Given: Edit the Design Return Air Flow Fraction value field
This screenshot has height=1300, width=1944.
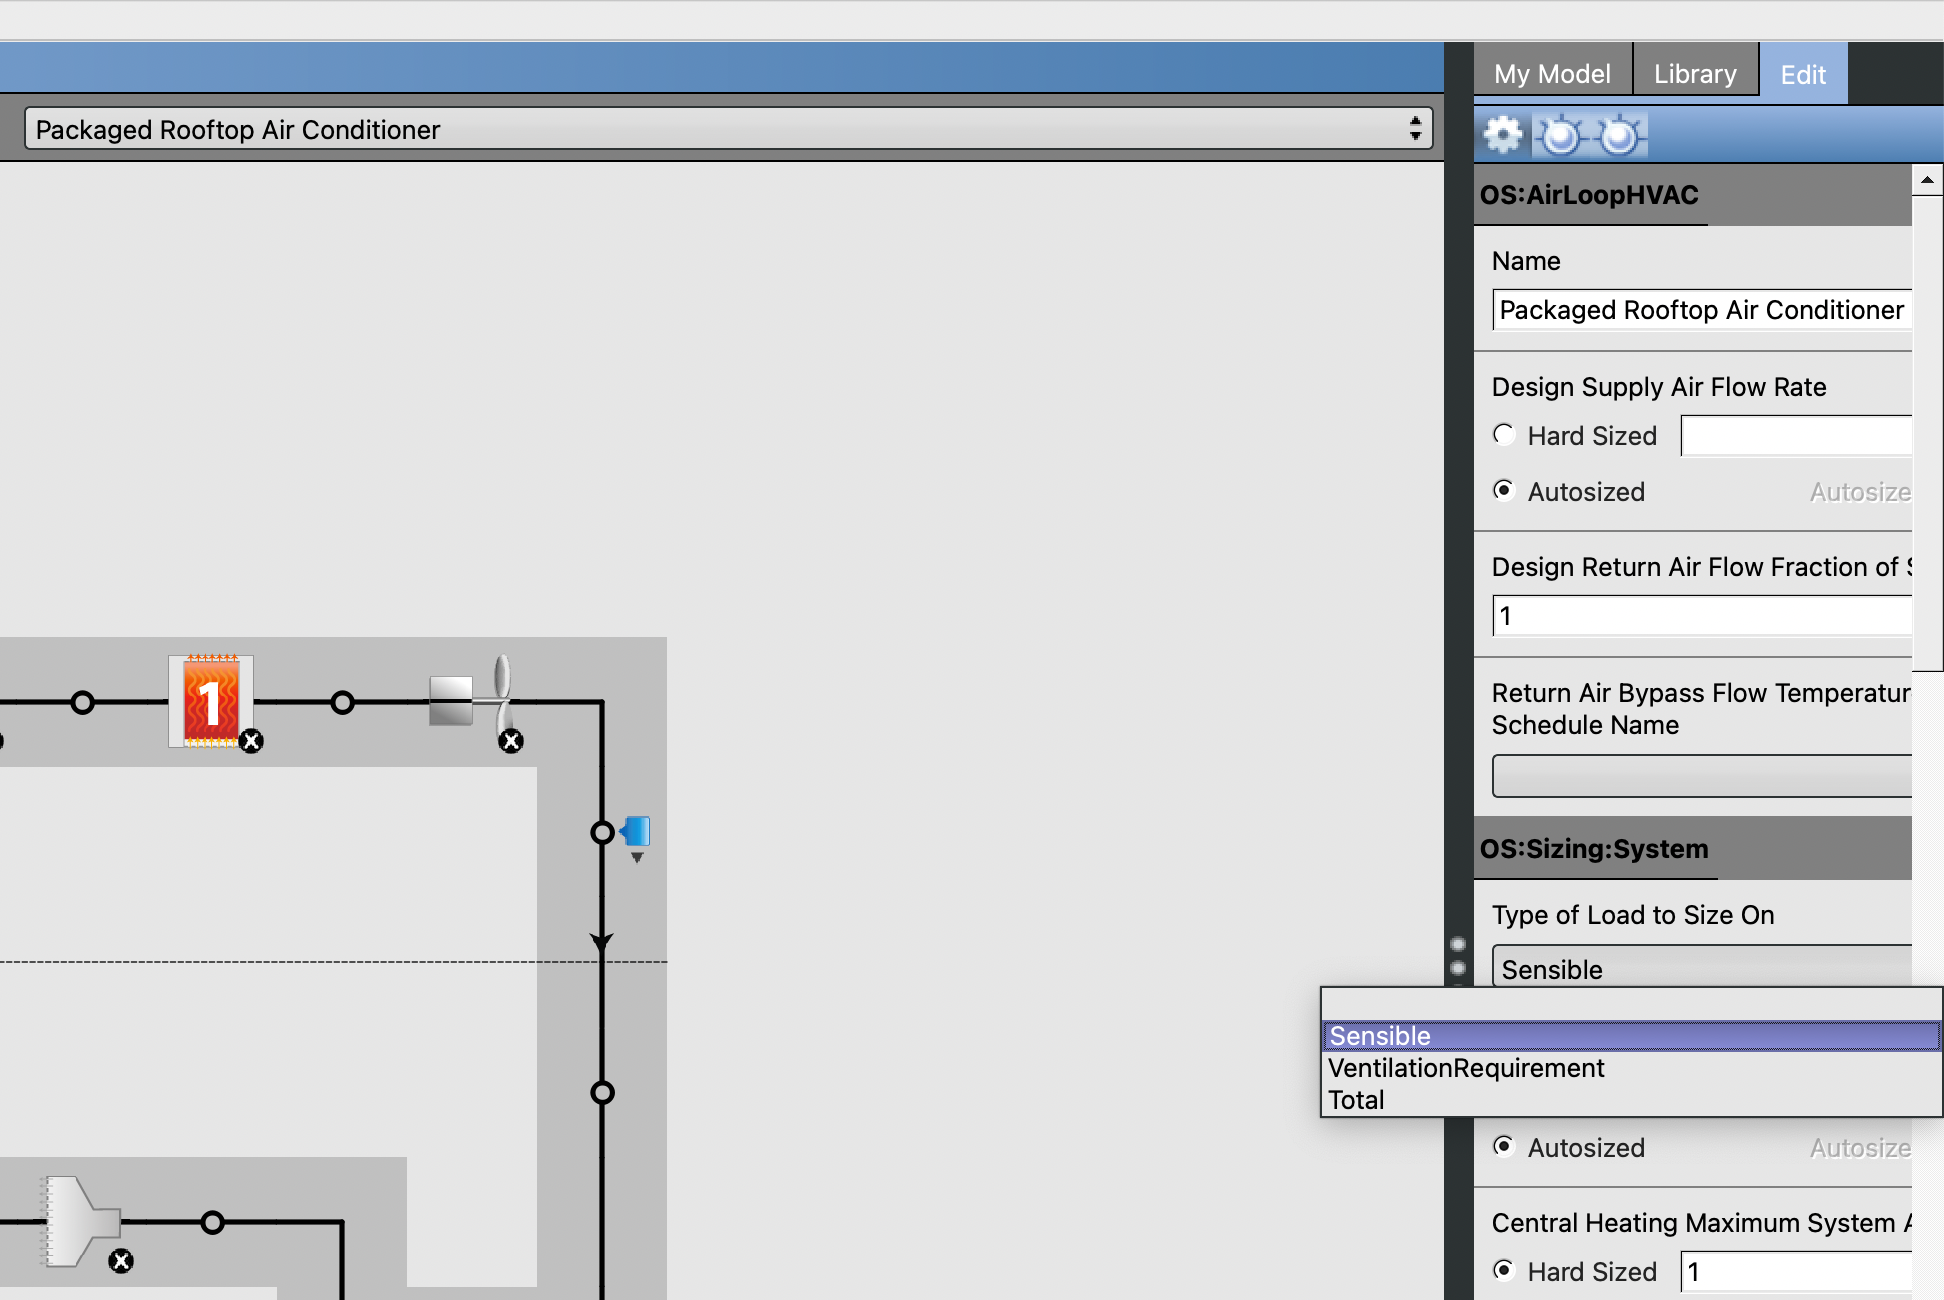Looking at the screenshot, I should pyautogui.click(x=1700, y=616).
